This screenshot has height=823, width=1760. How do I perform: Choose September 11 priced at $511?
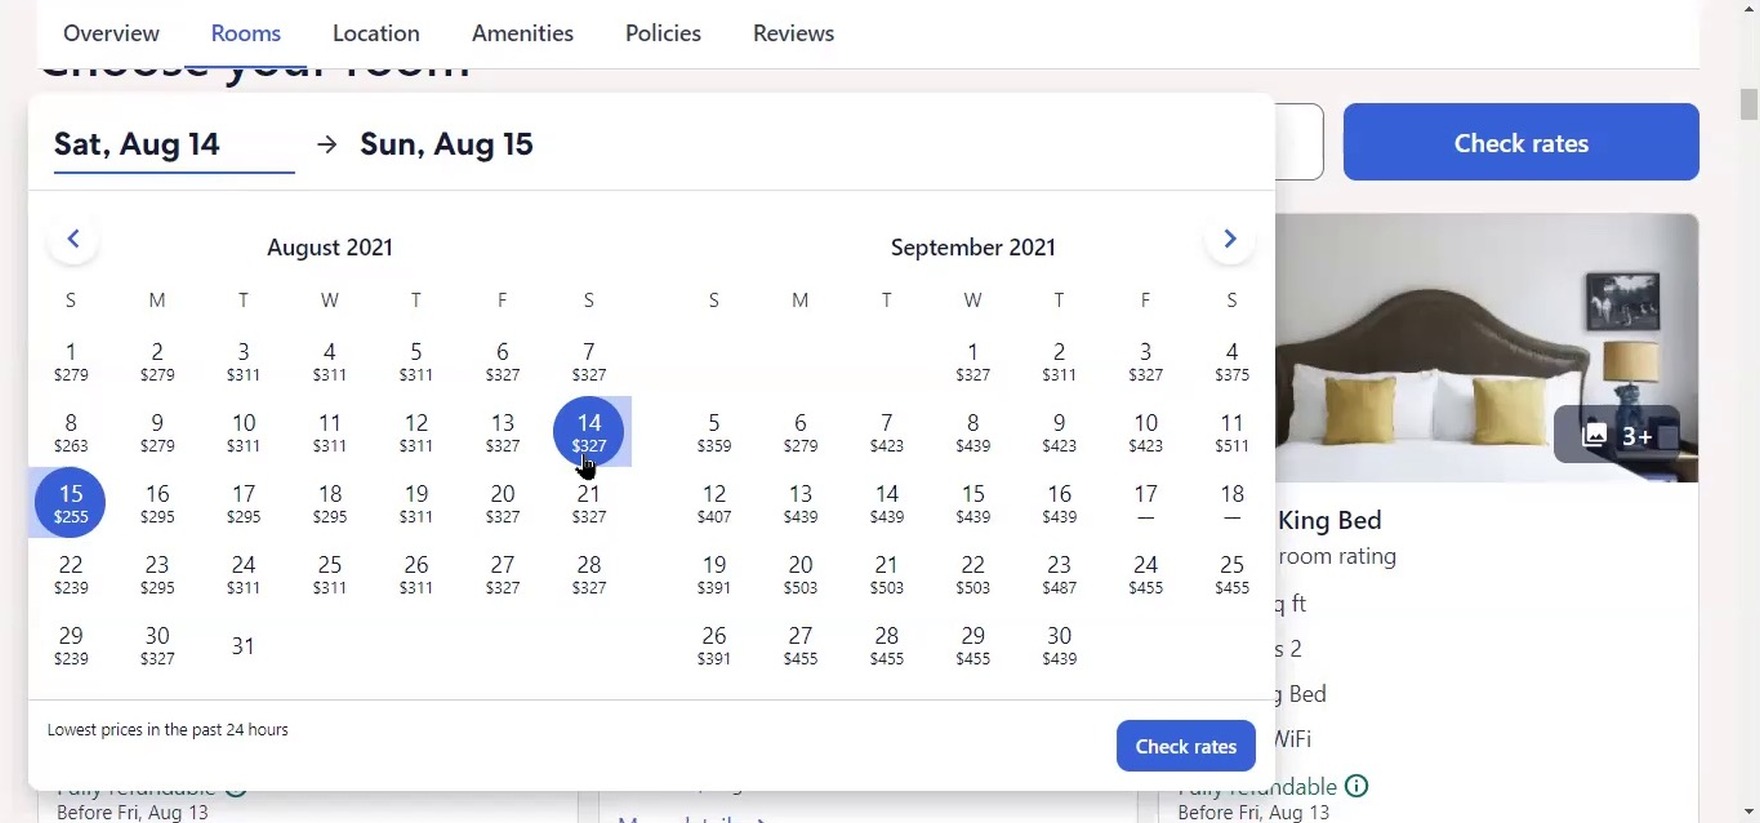[x=1231, y=432]
